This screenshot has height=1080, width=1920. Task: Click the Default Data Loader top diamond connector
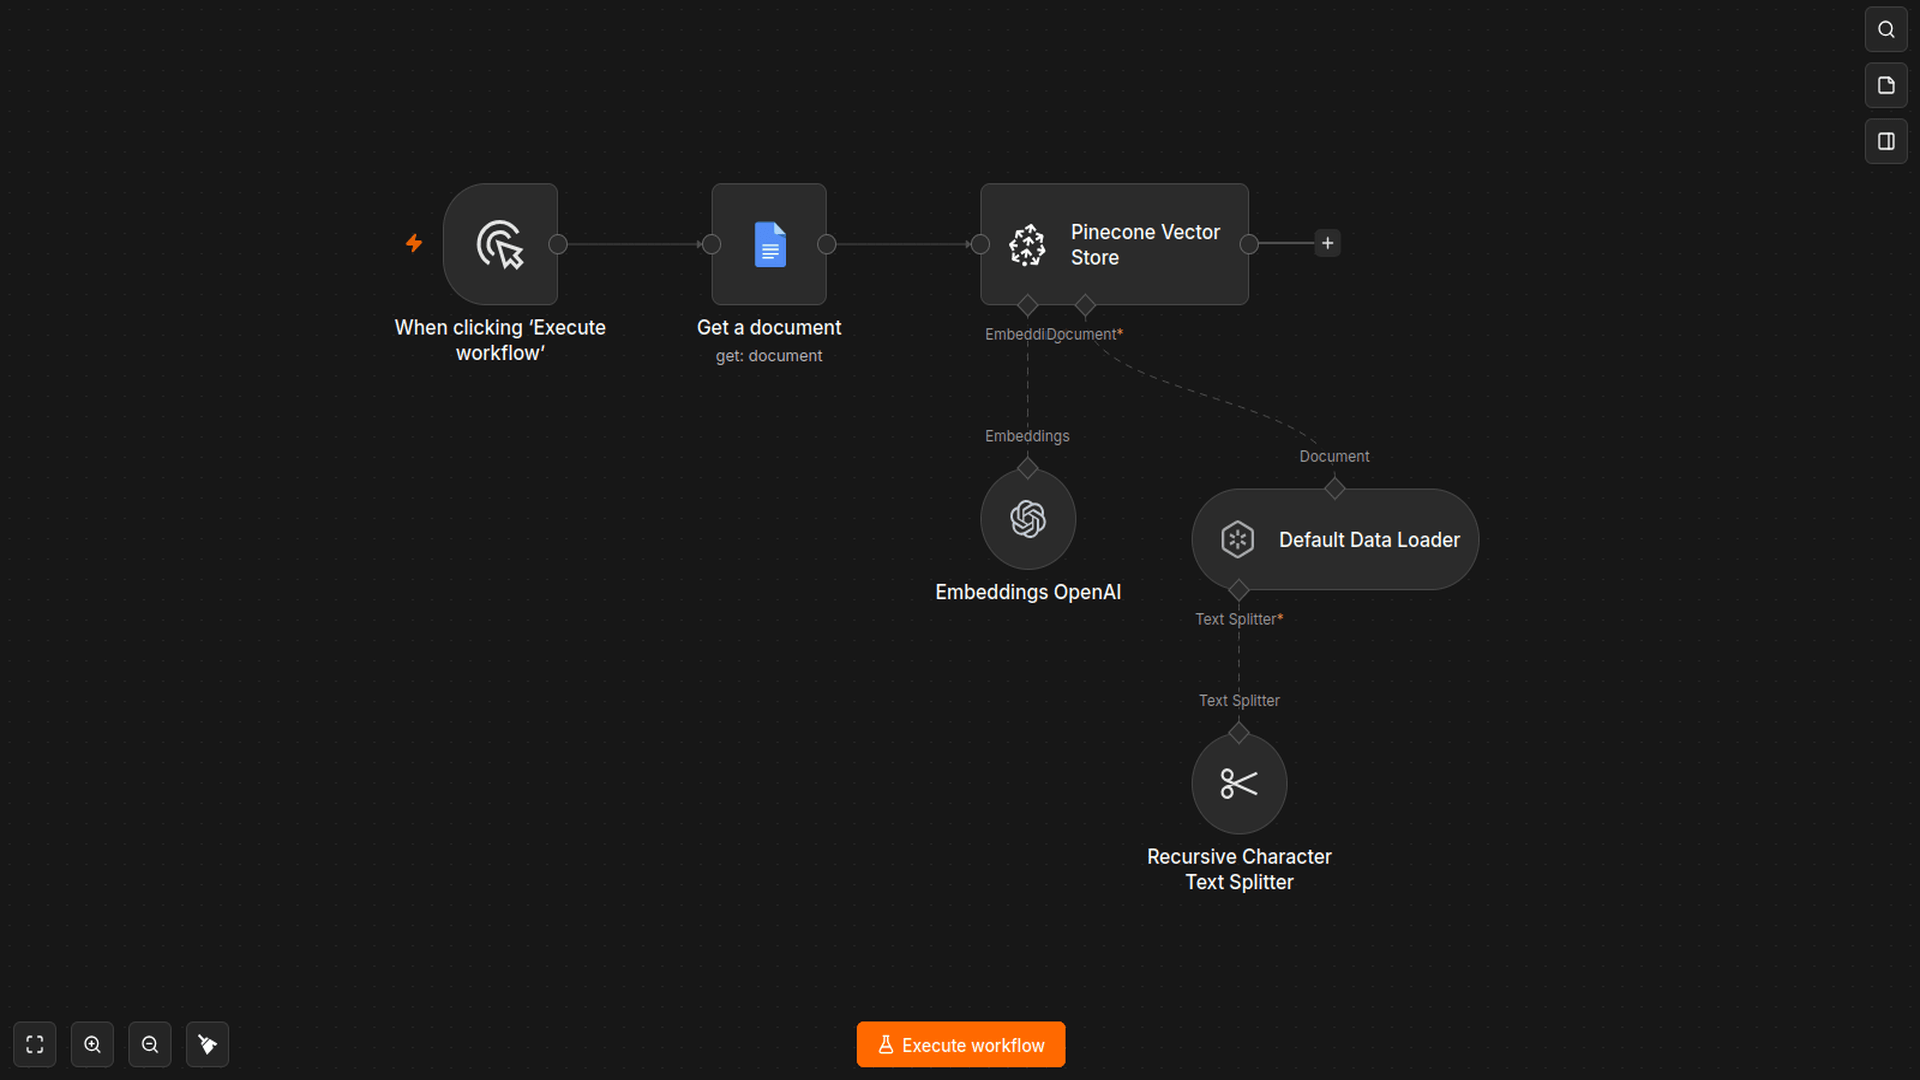tap(1334, 489)
